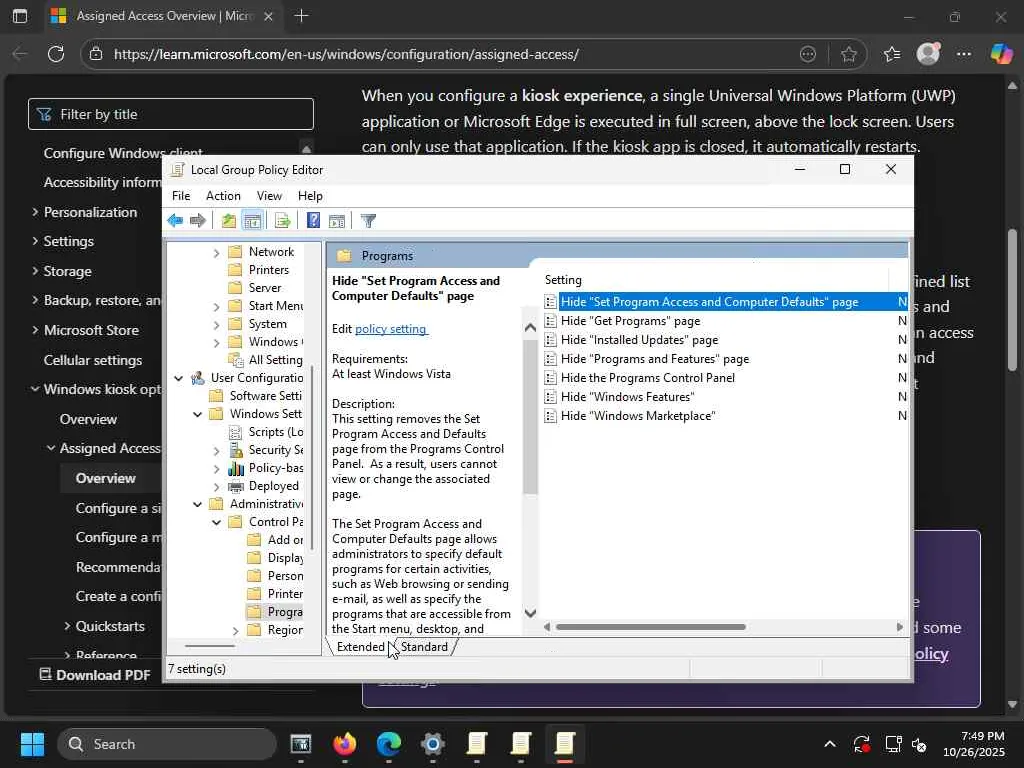Open the File menu
The image size is (1024, 768).
pyautogui.click(x=181, y=195)
